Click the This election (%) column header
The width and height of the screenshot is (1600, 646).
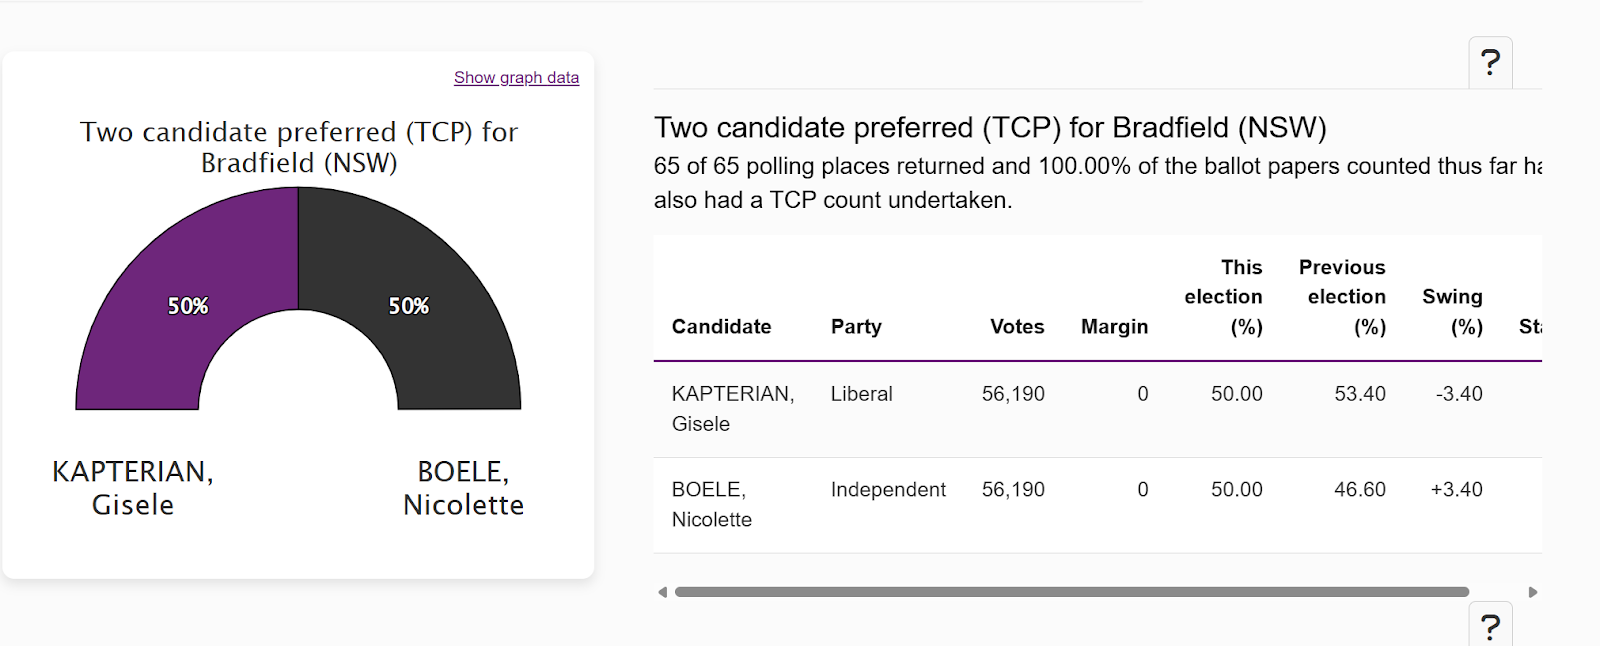[1224, 297]
